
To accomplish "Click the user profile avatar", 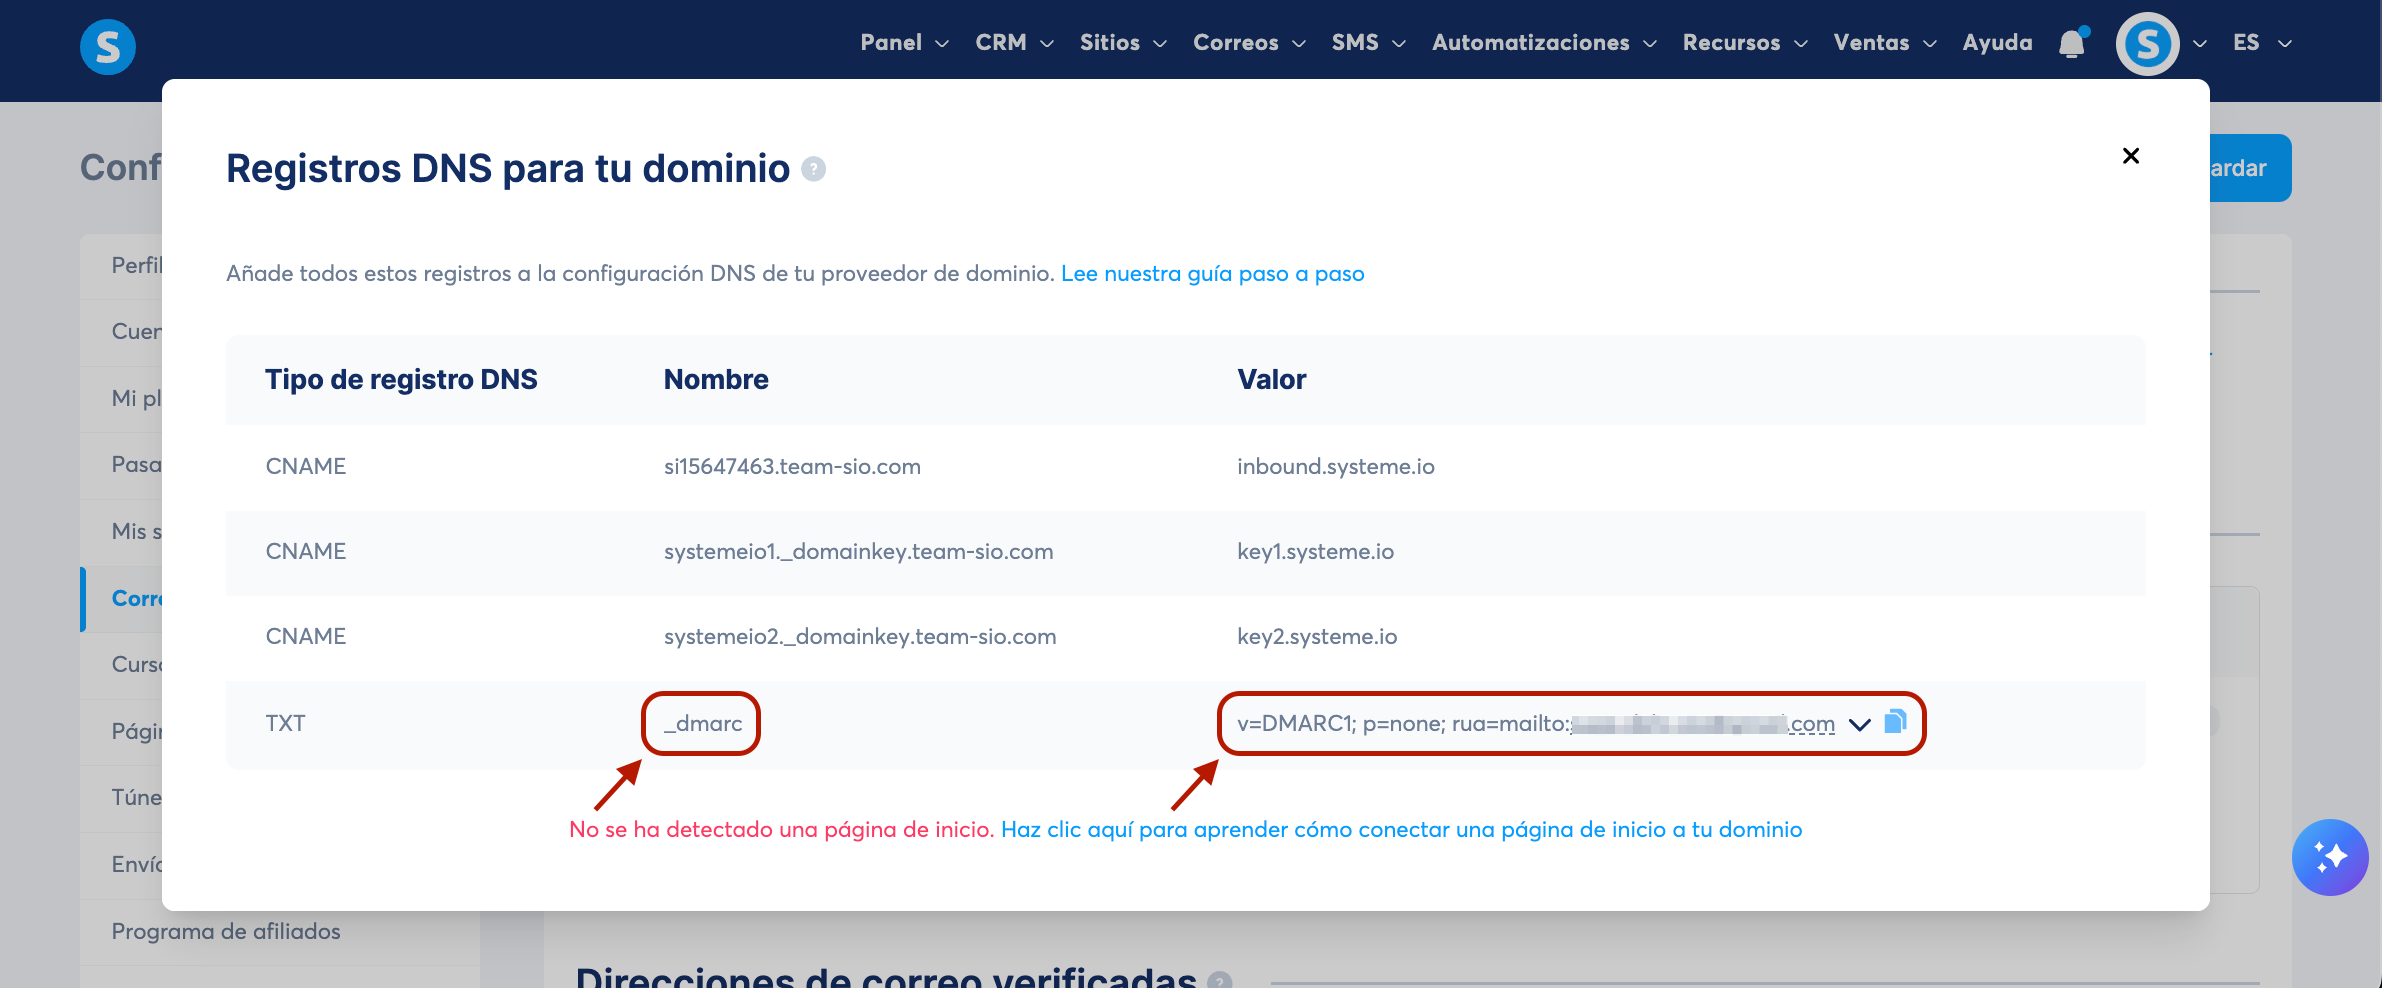I will pos(2147,44).
